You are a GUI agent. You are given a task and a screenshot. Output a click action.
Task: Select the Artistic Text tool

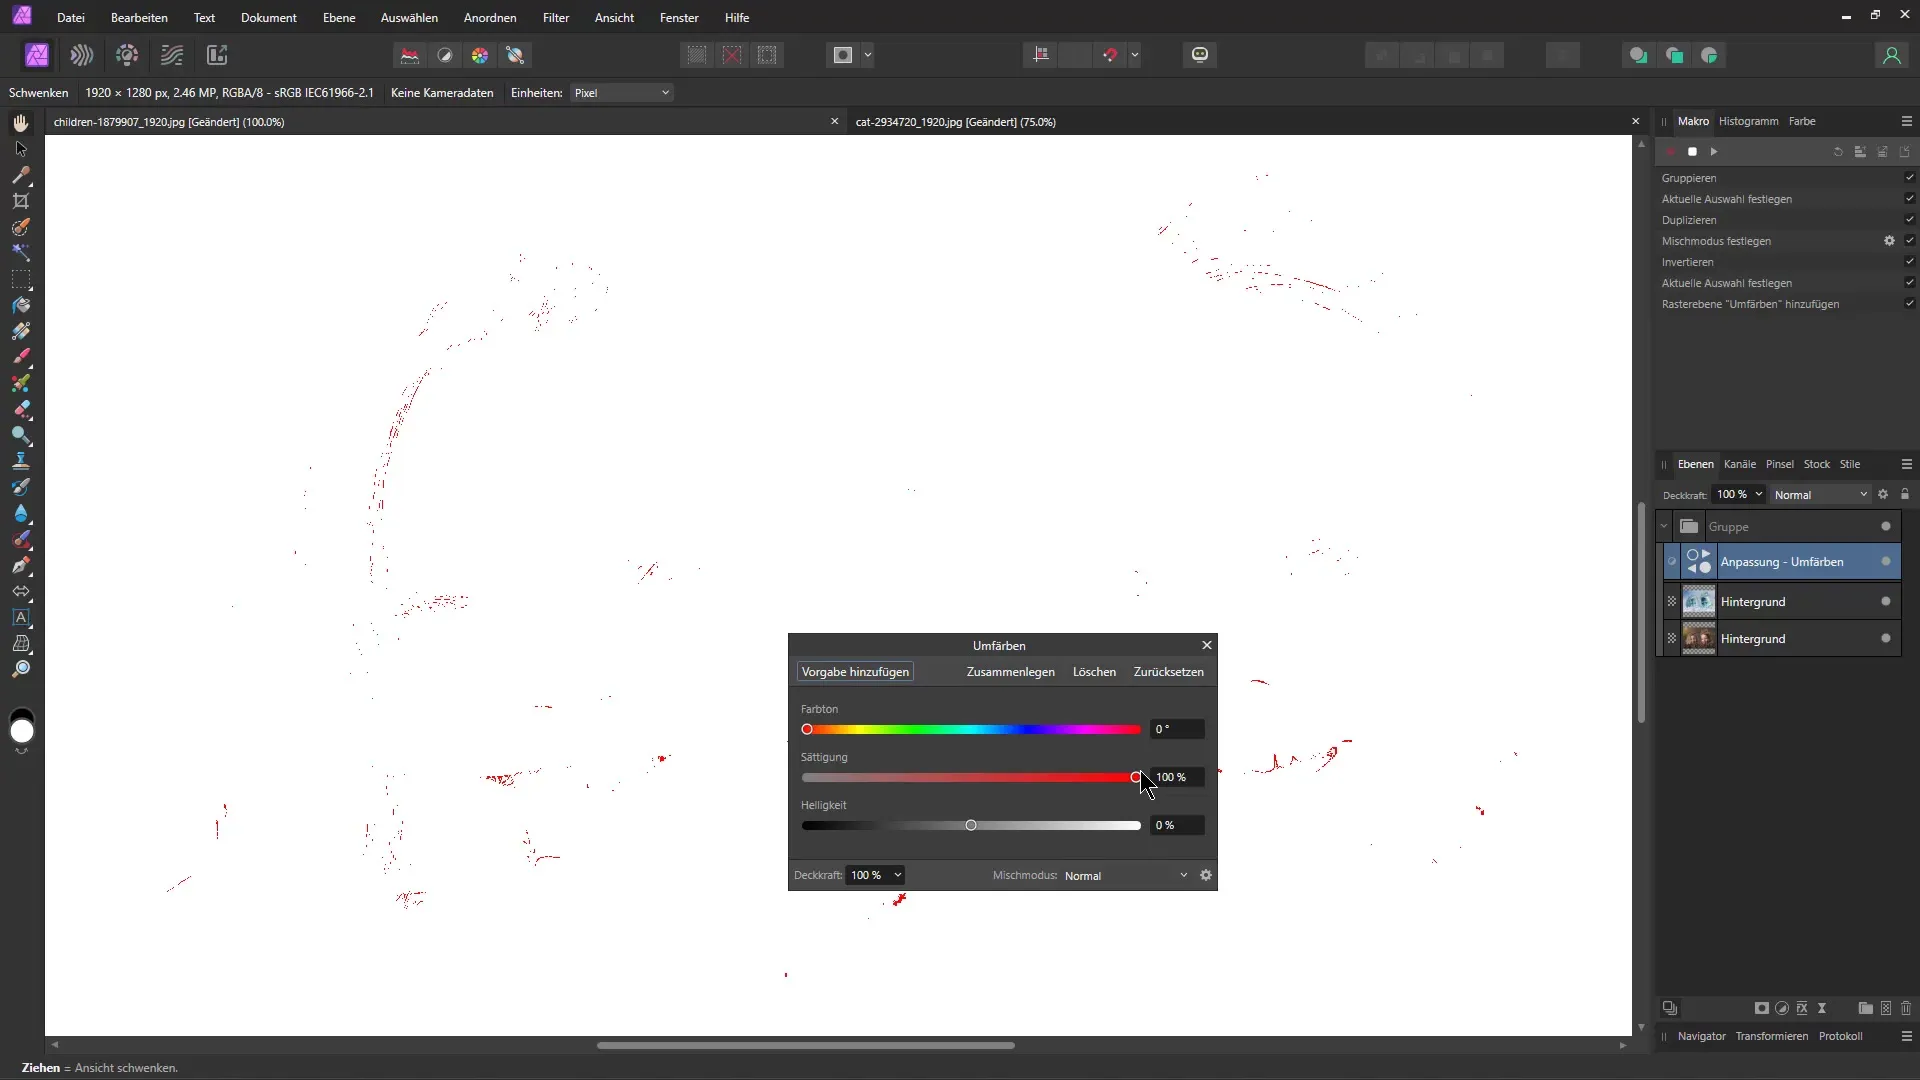pos(21,617)
